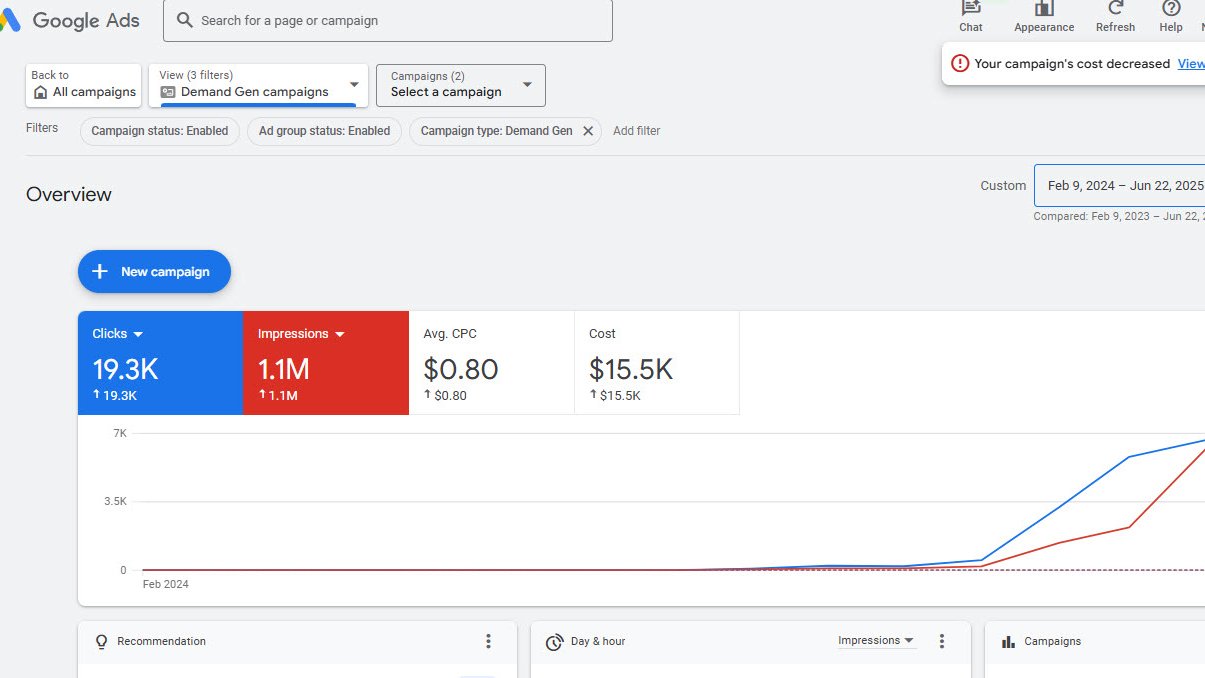Click the $0.80 Avg. CPC value
Image resolution: width=1205 pixels, height=678 pixels.
pos(461,369)
